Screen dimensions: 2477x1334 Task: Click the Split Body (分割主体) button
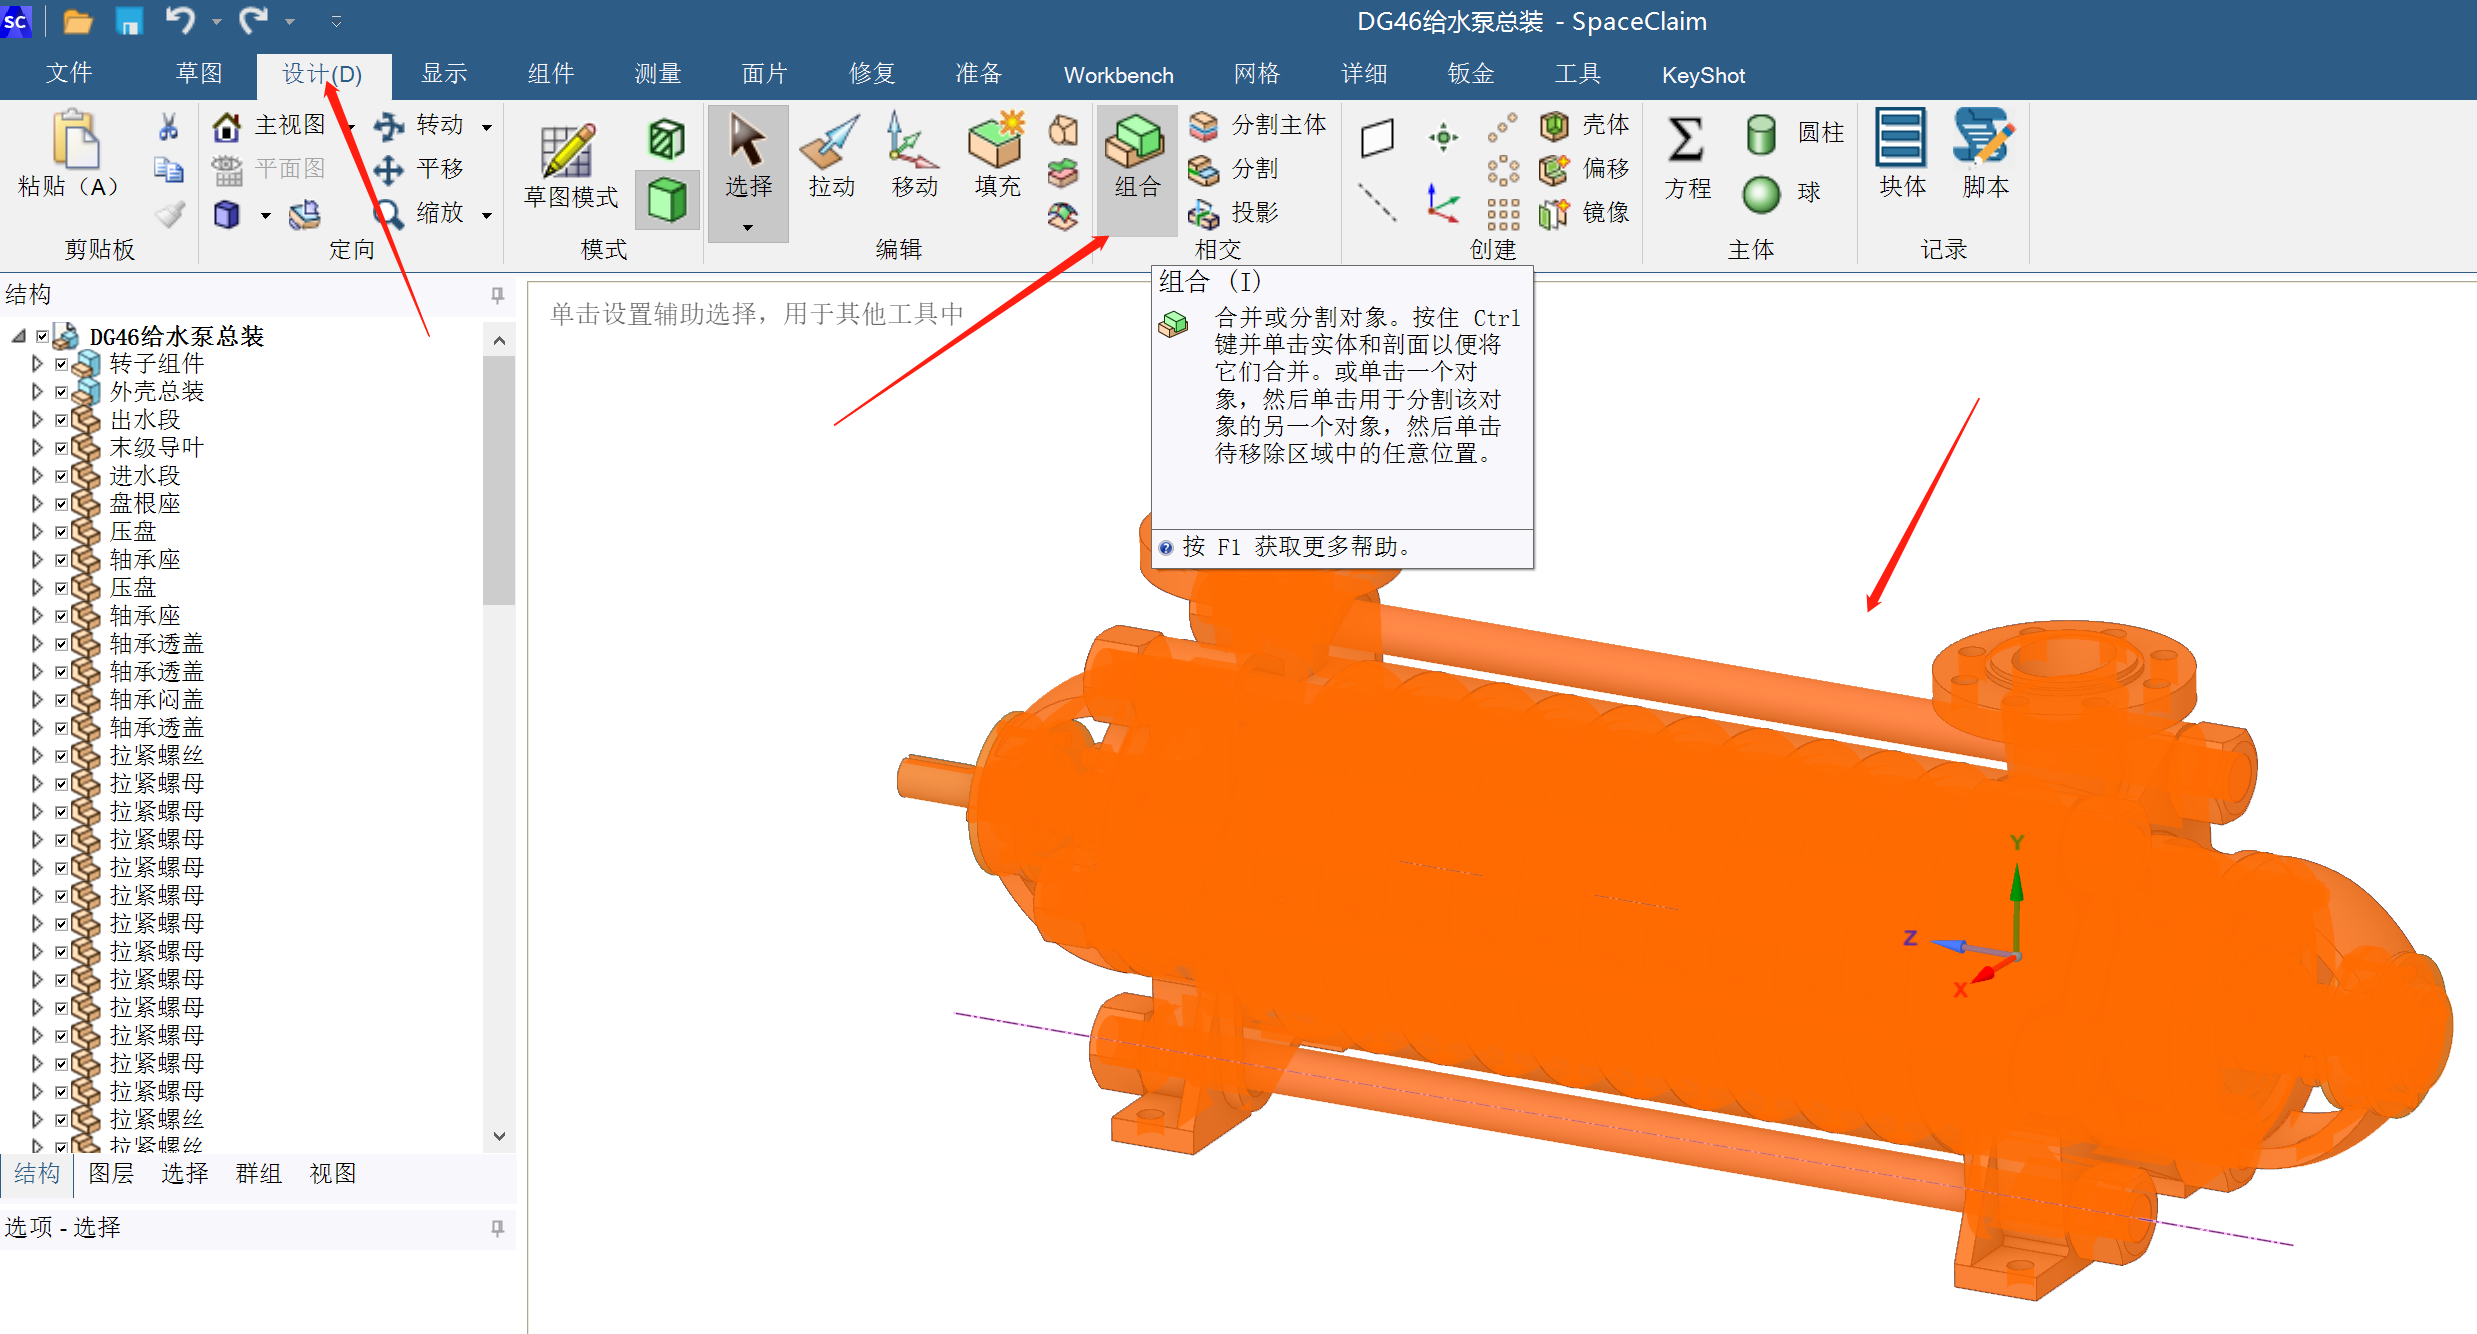click(1258, 125)
